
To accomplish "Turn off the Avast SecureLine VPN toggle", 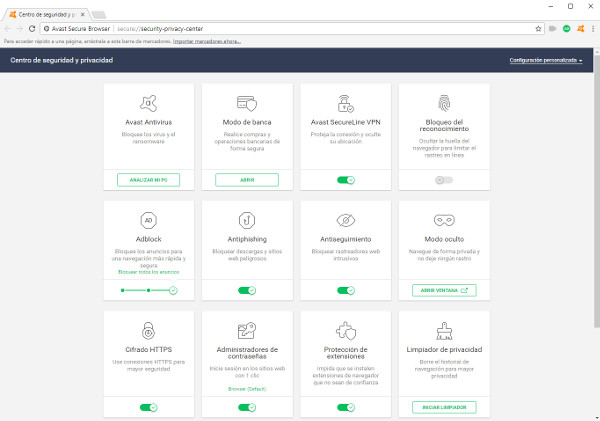I will (x=345, y=180).
